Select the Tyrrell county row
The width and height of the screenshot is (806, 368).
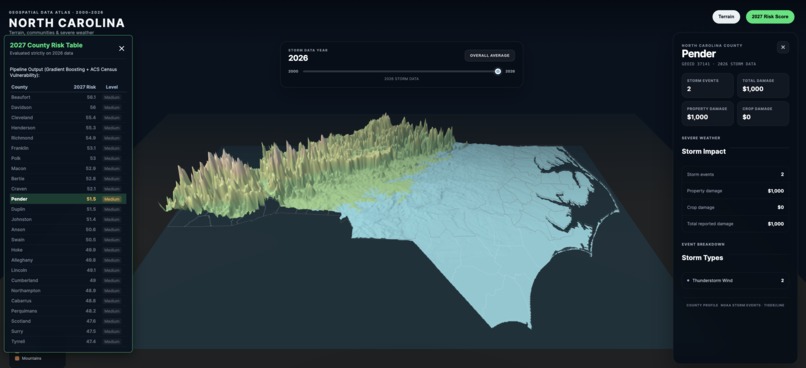68,341
